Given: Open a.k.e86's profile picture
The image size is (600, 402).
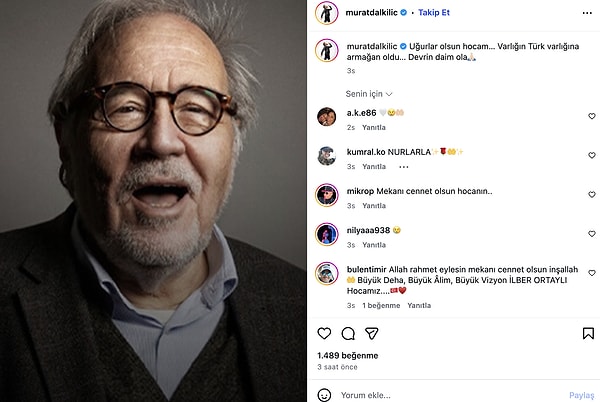Looking at the screenshot, I should tap(325, 117).
